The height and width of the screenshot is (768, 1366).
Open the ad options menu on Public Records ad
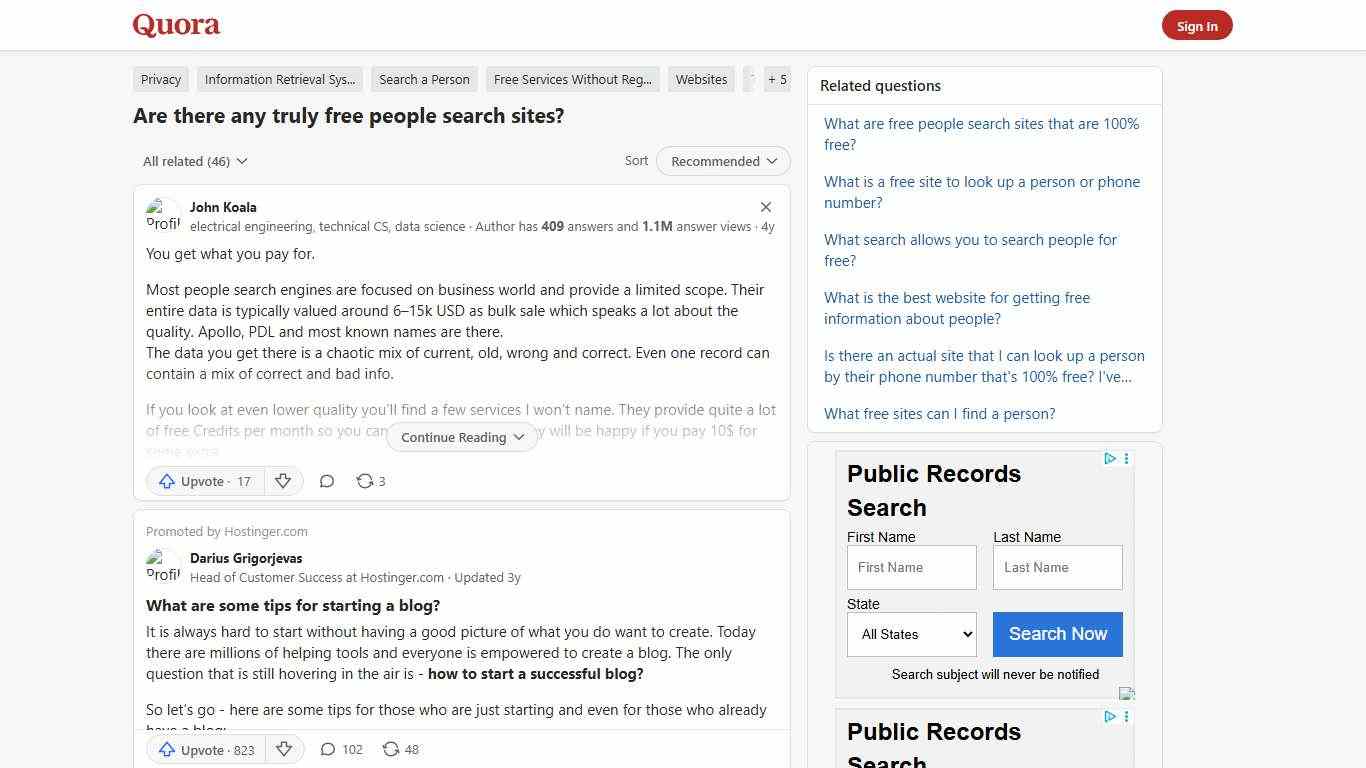point(1126,459)
